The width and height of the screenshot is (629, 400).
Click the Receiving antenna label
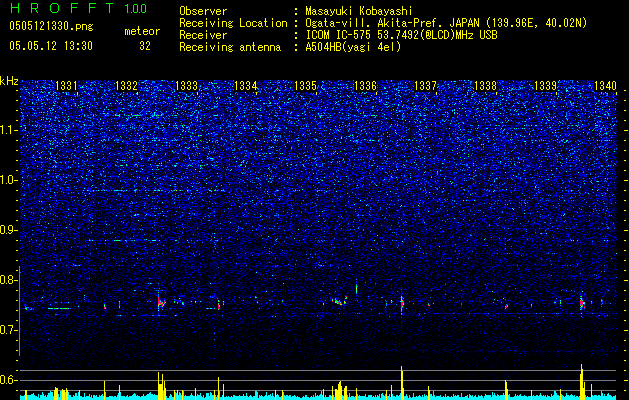pyautogui.click(x=230, y=47)
